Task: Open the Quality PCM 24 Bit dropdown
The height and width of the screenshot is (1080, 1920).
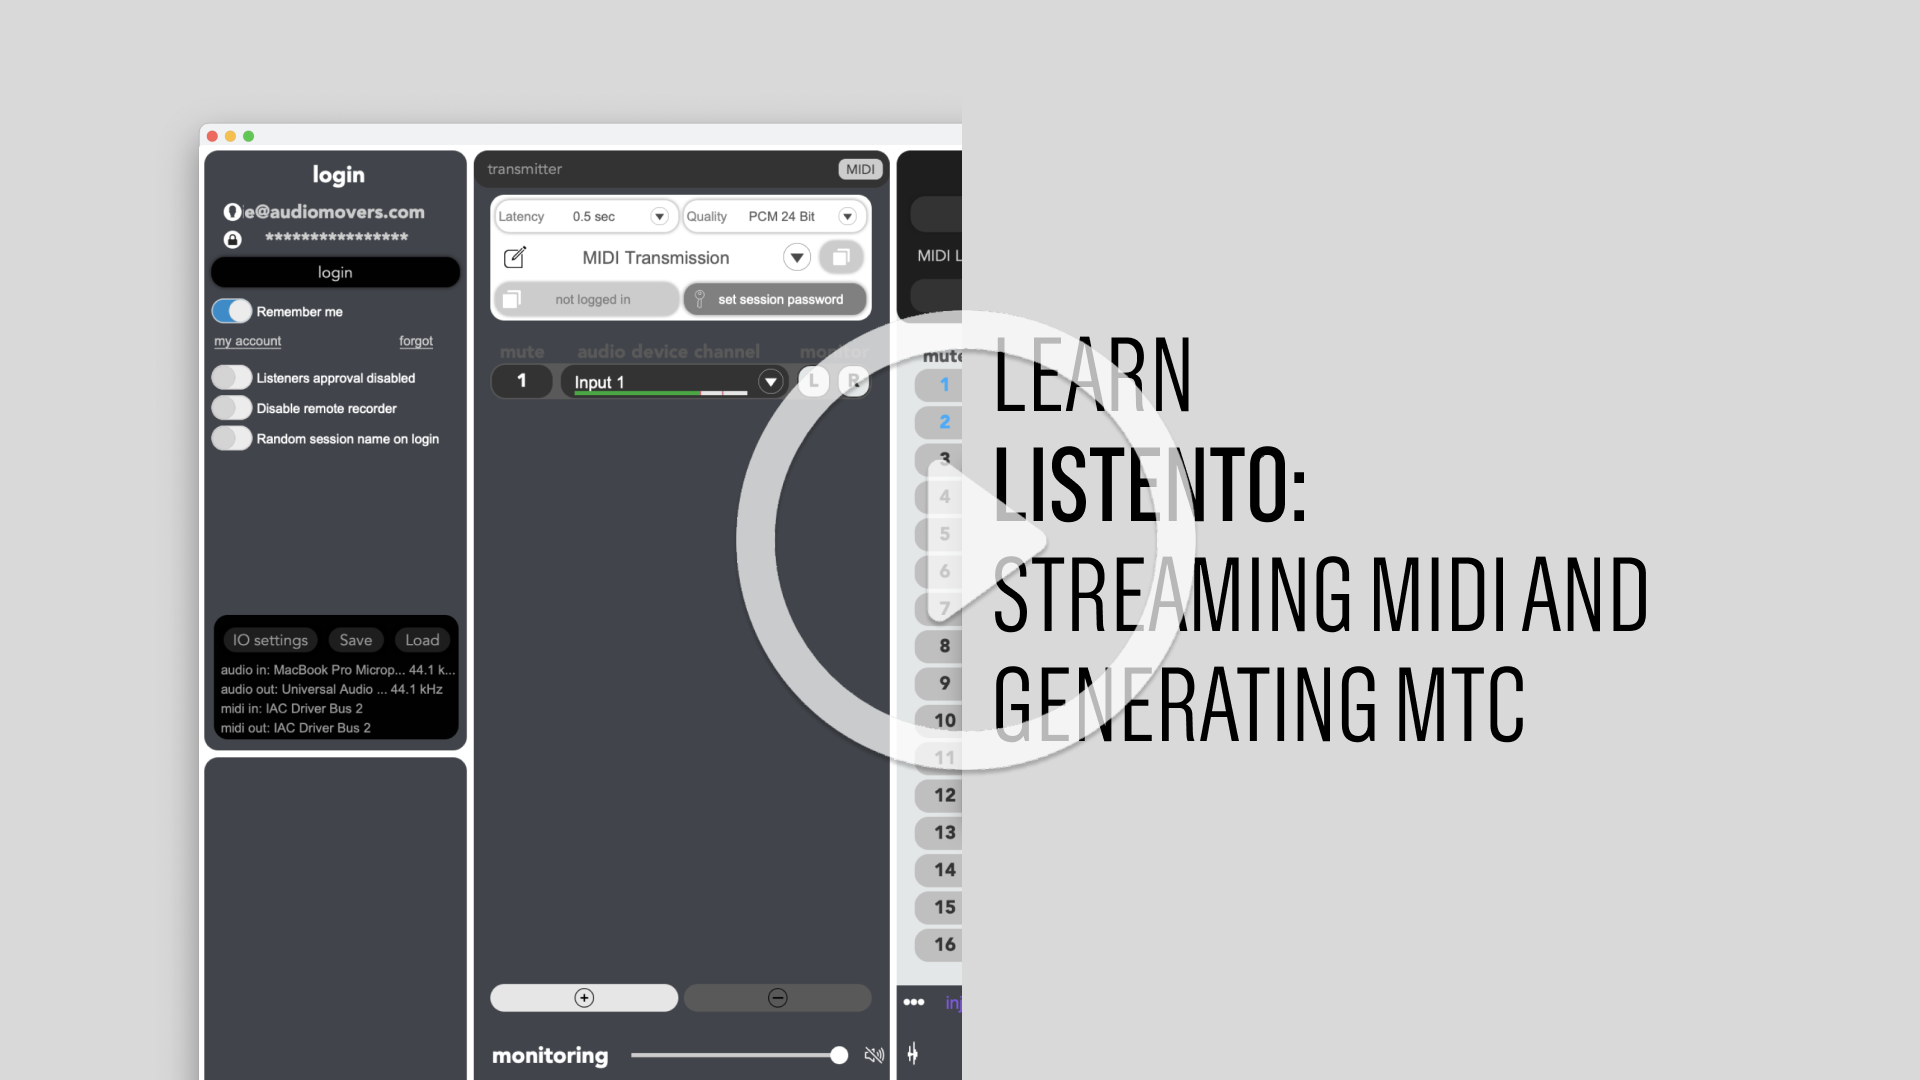Action: coord(847,216)
